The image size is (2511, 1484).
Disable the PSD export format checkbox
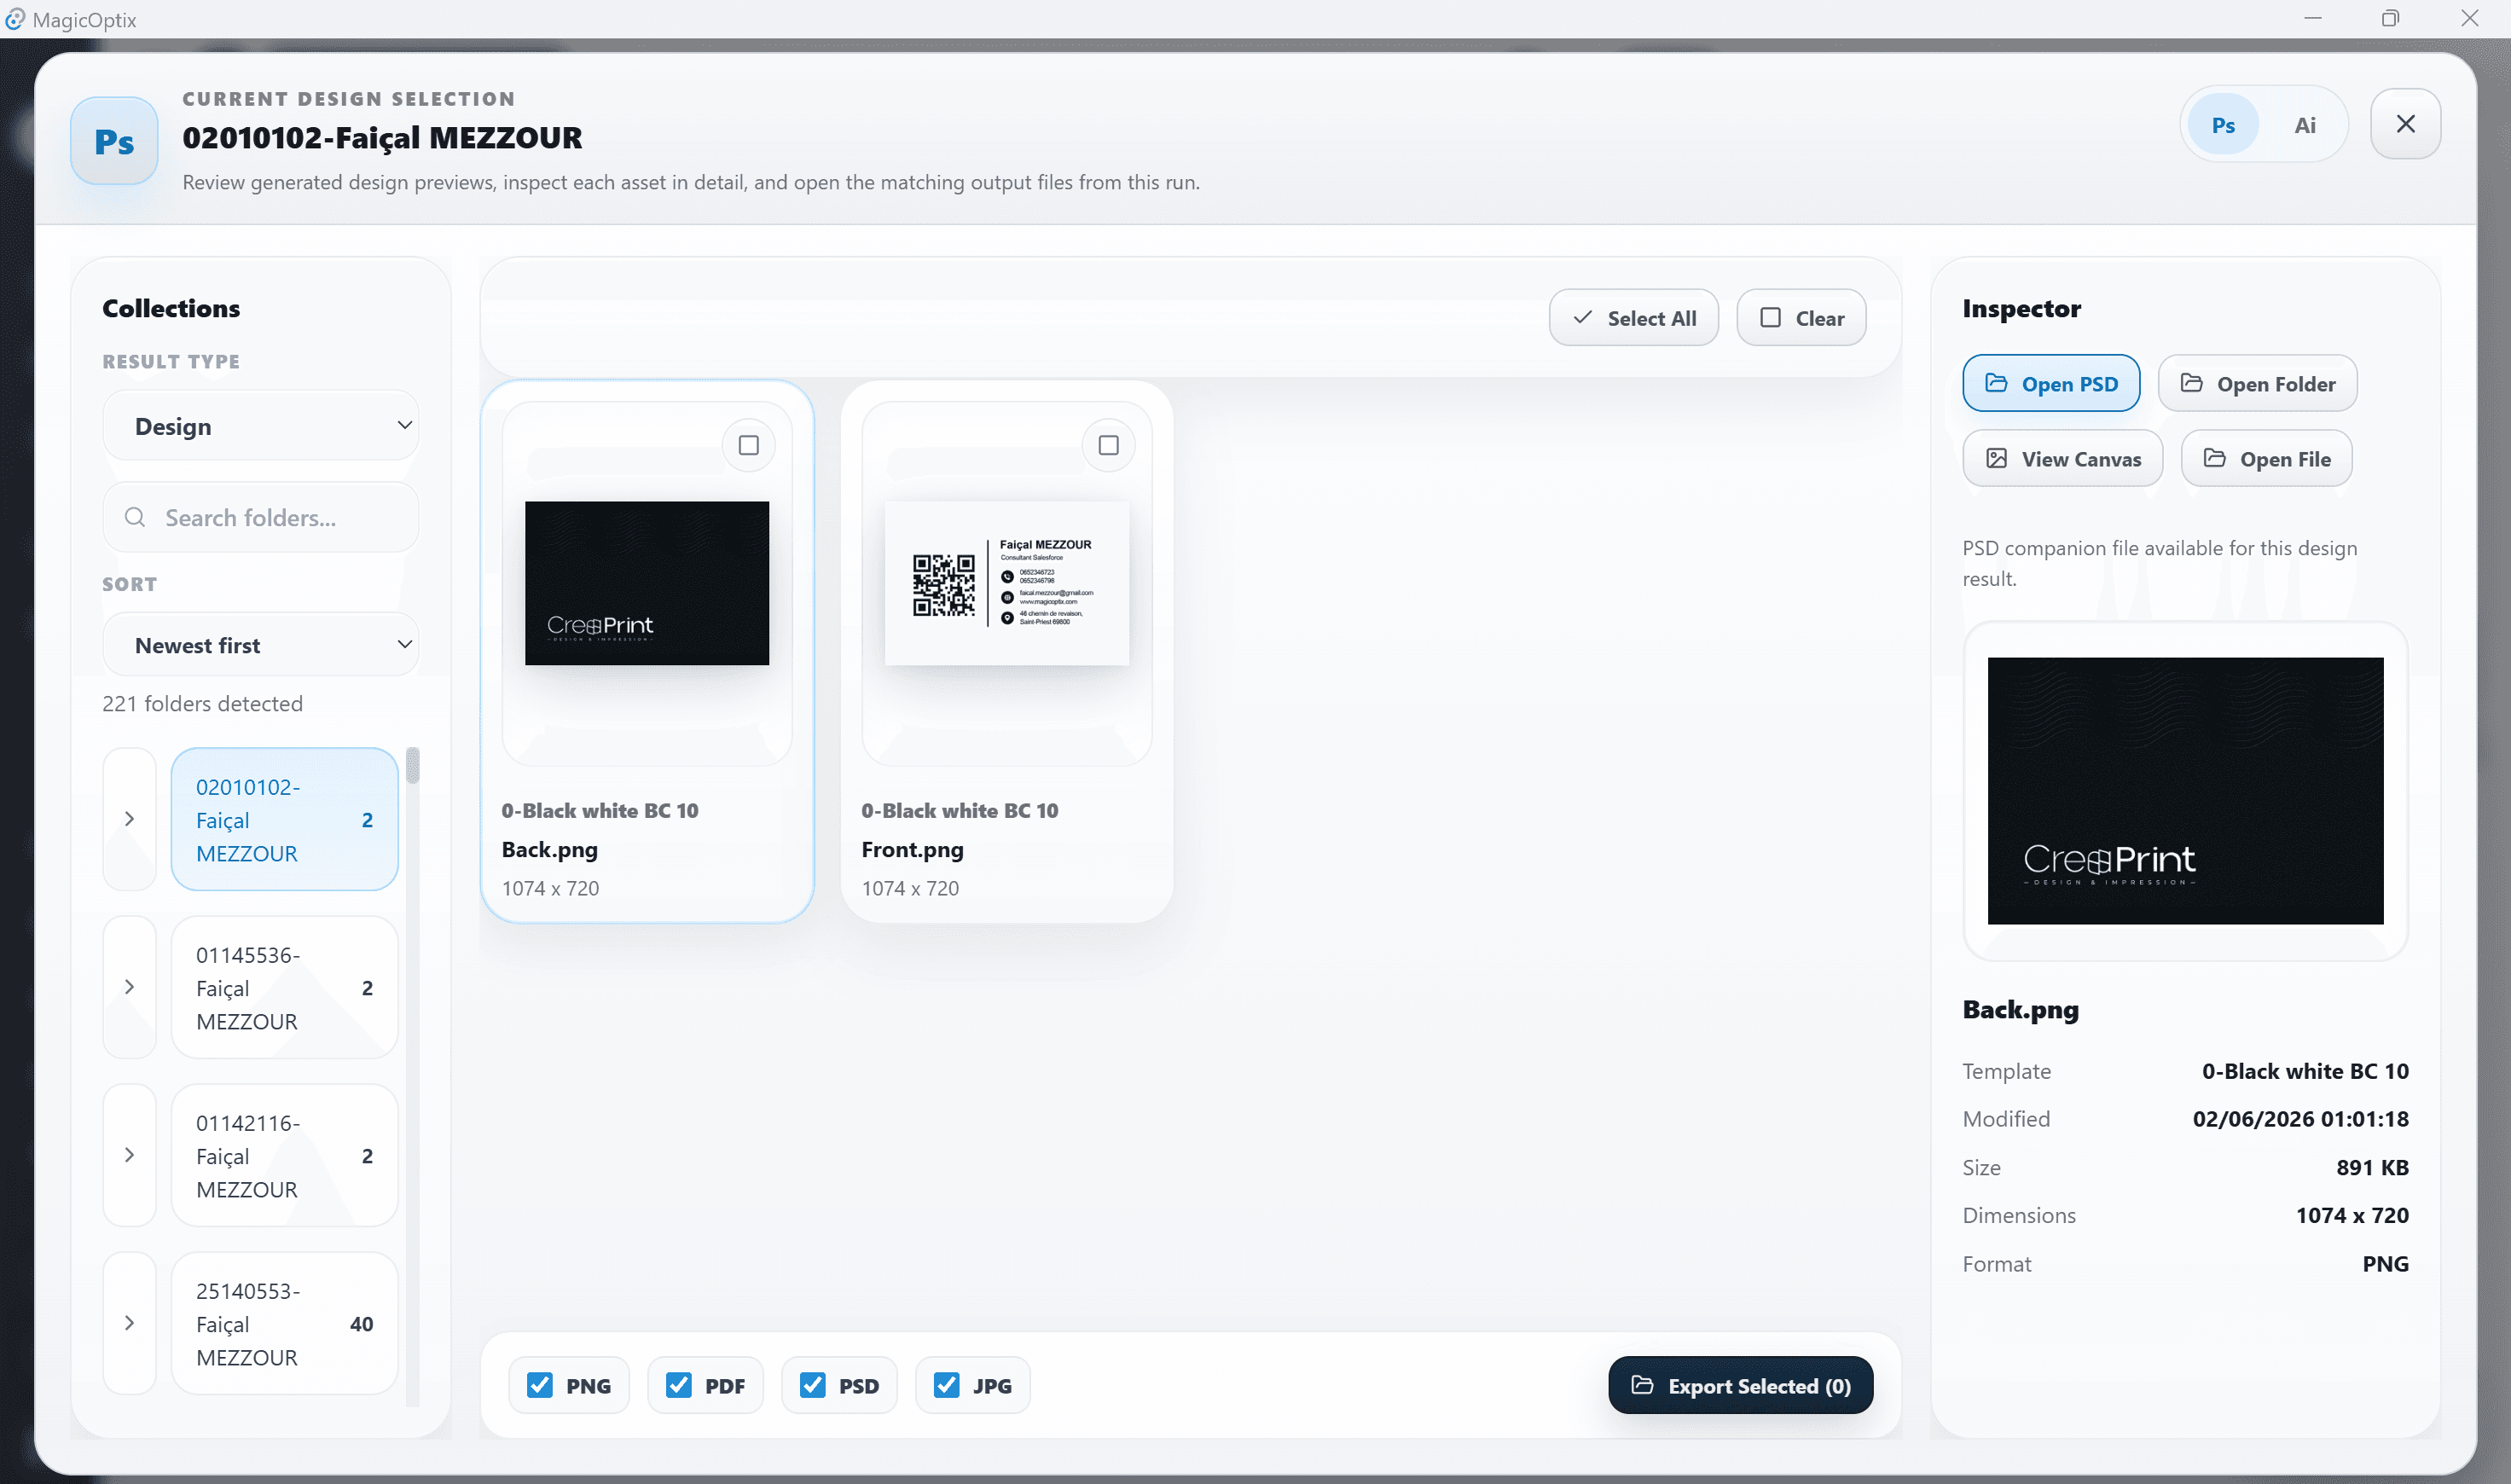tap(812, 1385)
